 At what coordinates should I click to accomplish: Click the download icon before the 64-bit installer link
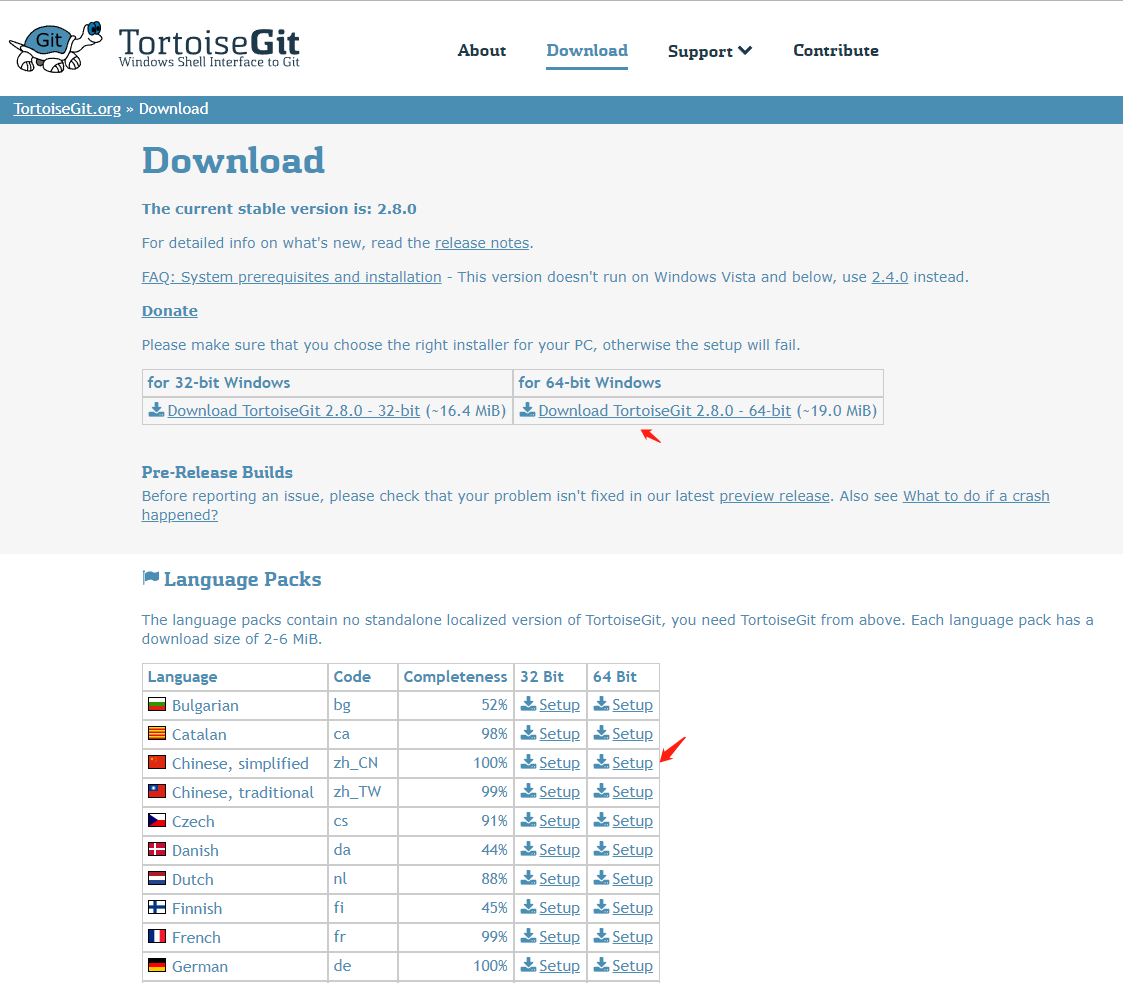(x=527, y=410)
